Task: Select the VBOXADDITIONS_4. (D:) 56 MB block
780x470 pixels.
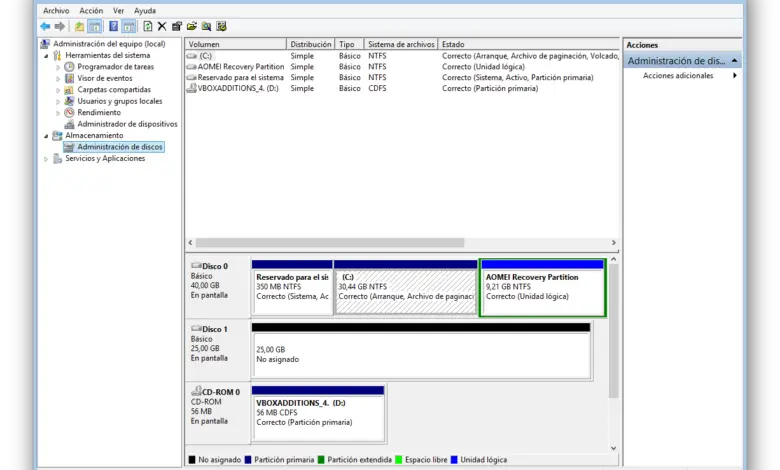Action: click(x=318, y=414)
